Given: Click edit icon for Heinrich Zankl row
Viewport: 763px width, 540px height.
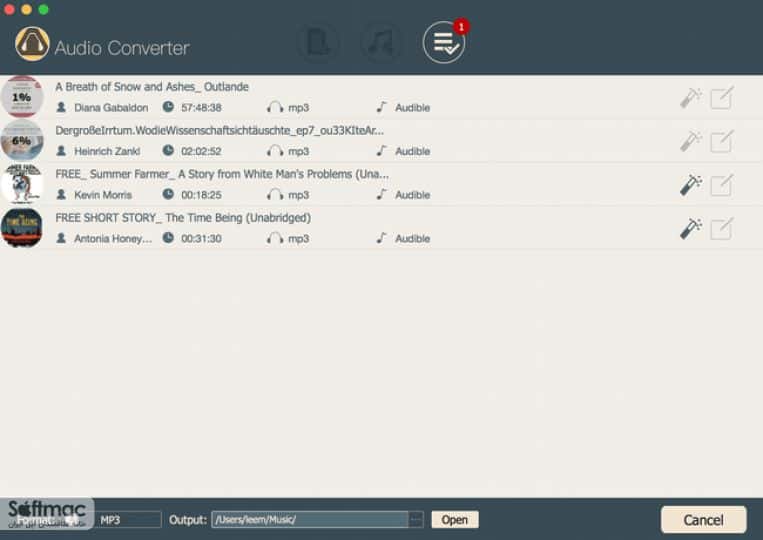Looking at the screenshot, I should [x=722, y=142].
